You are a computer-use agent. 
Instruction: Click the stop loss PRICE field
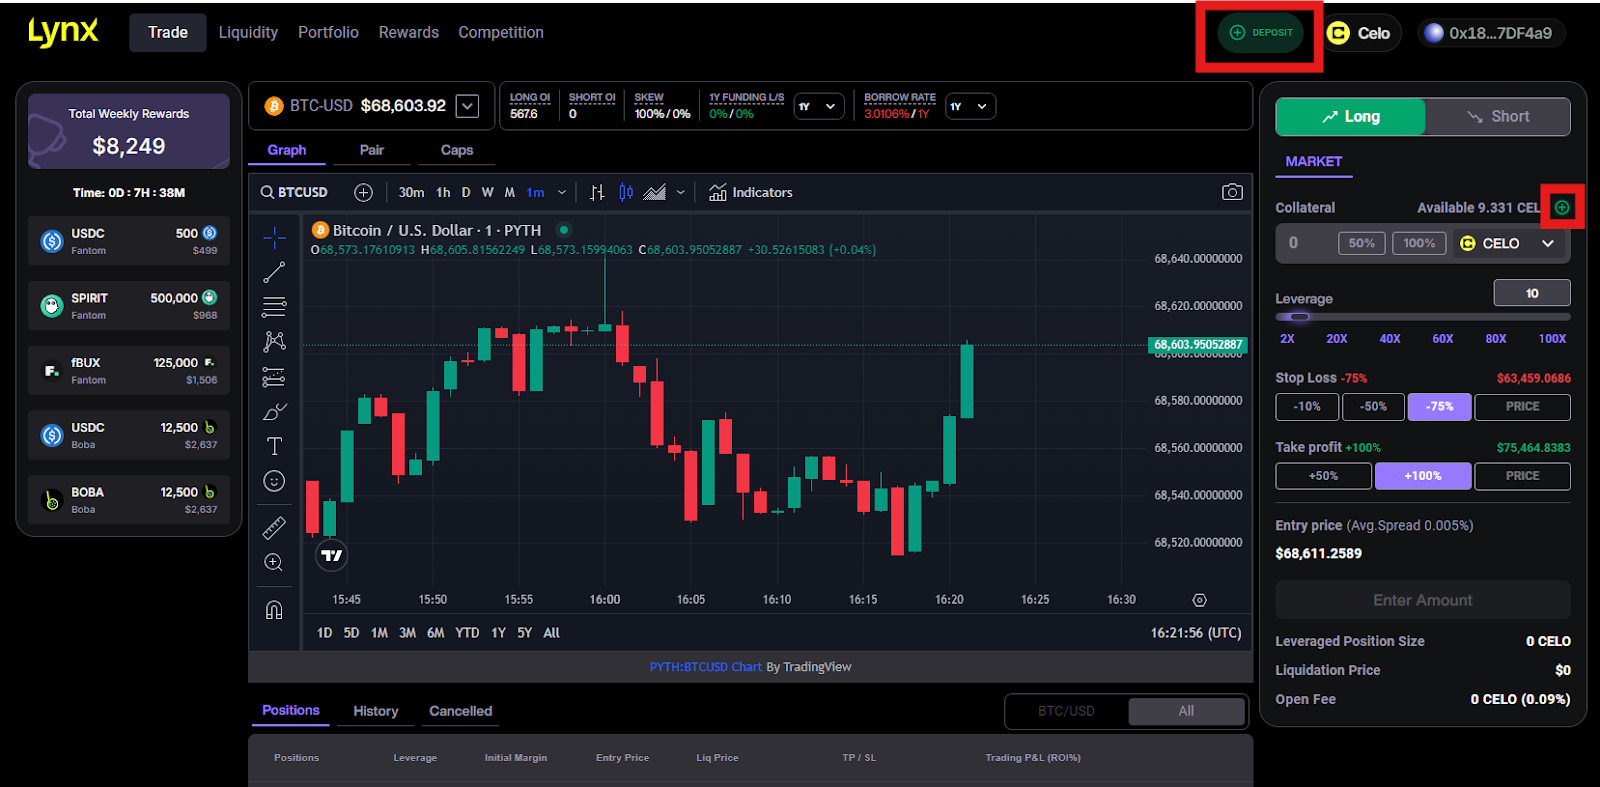click(x=1522, y=407)
